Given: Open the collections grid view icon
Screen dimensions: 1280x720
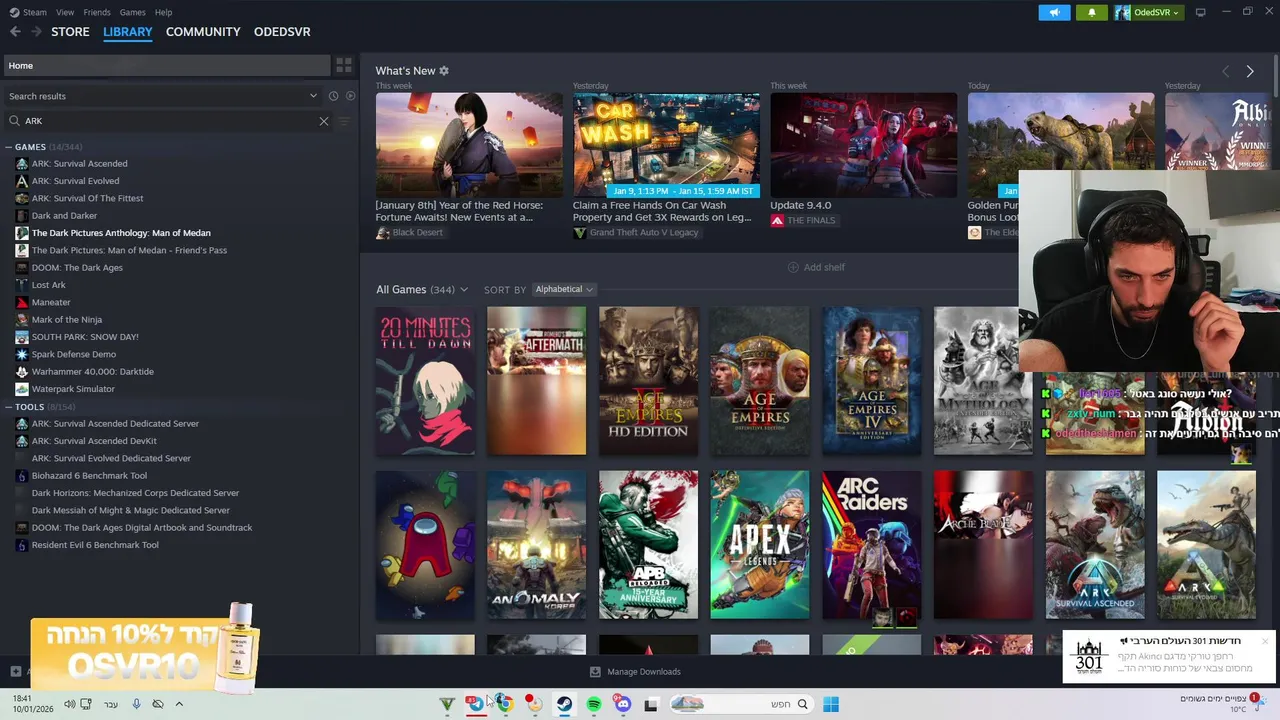Looking at the screenshot, I should [344, 65].
